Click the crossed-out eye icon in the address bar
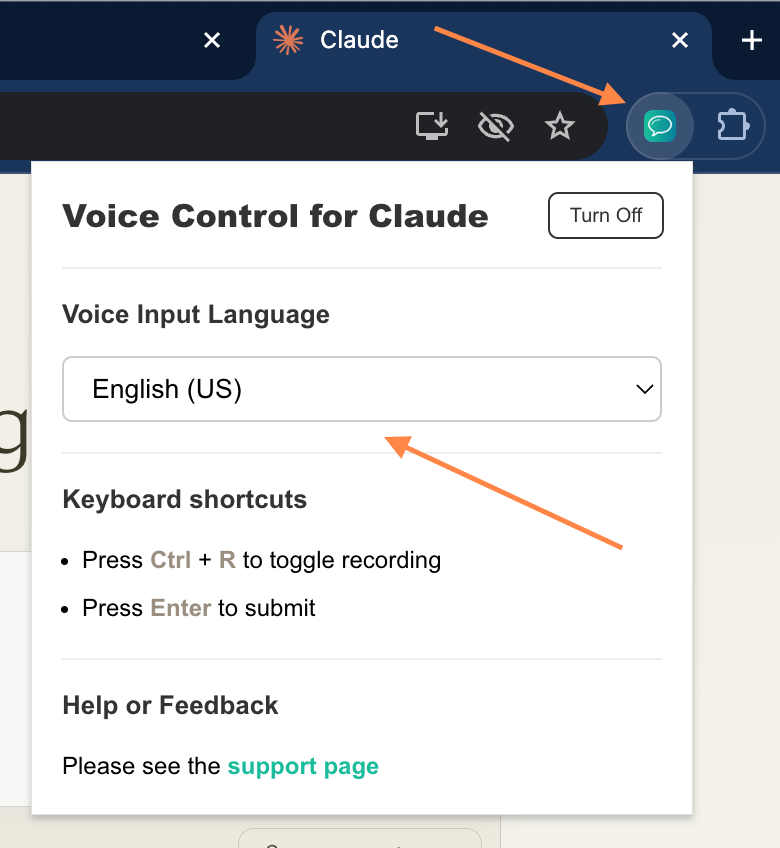Image resolution: width=780 pixels, height=848 pixels. click(x=496, y=126)
